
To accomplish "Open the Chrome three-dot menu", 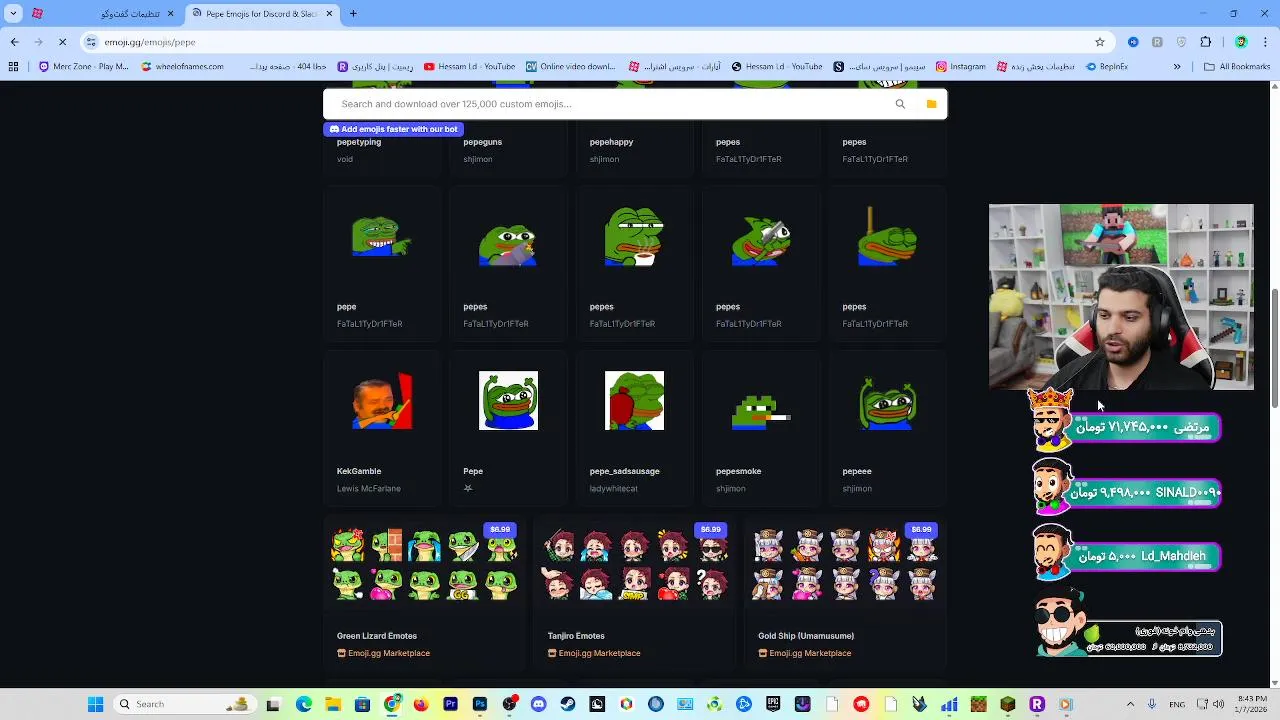I will [1265, 42].
